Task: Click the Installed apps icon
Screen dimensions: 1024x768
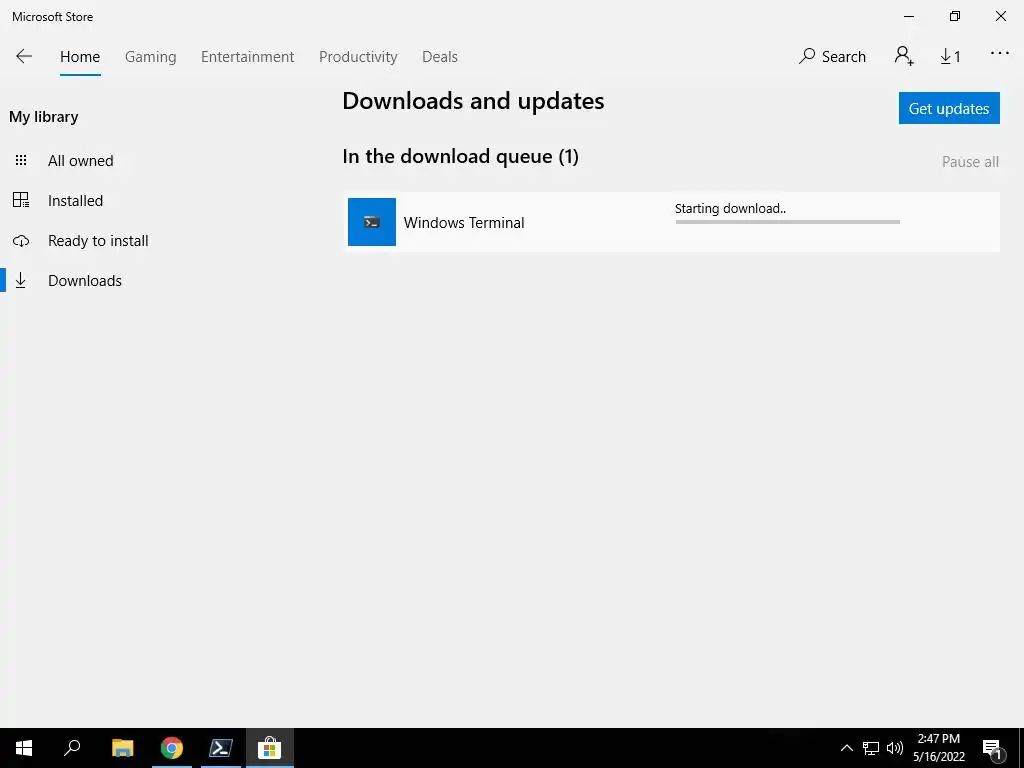Action: [21, 200]
